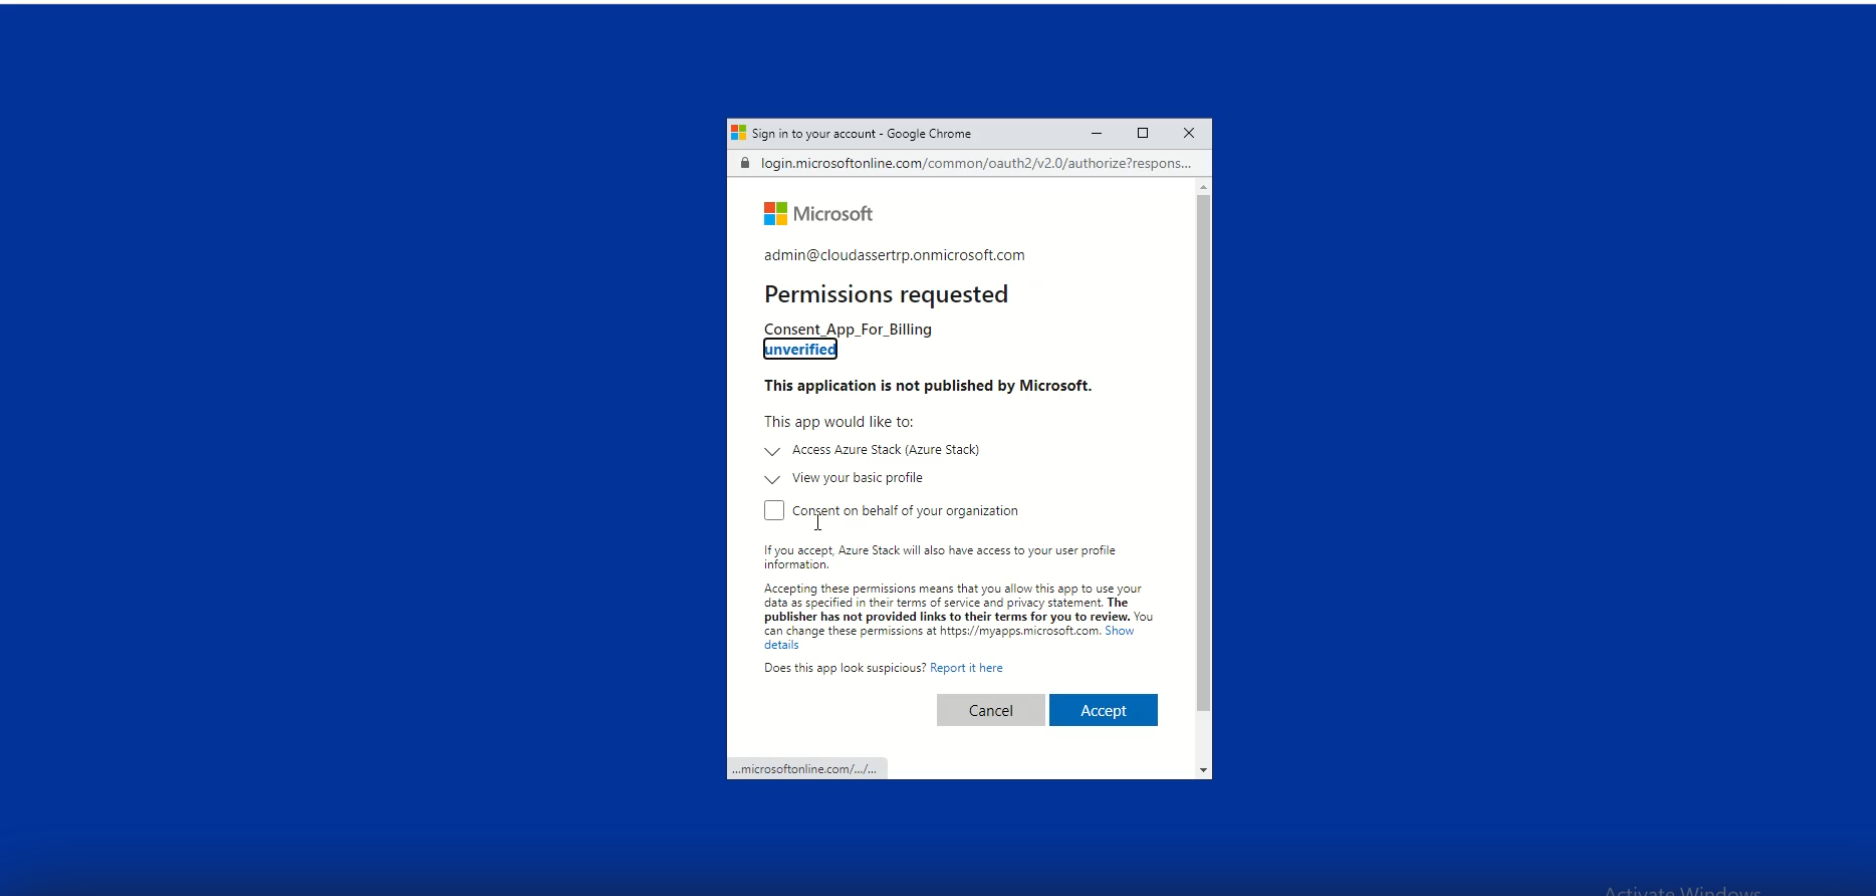1876x896 pixels.
Task: Click the Cancel button
Action: click(991, 710)
